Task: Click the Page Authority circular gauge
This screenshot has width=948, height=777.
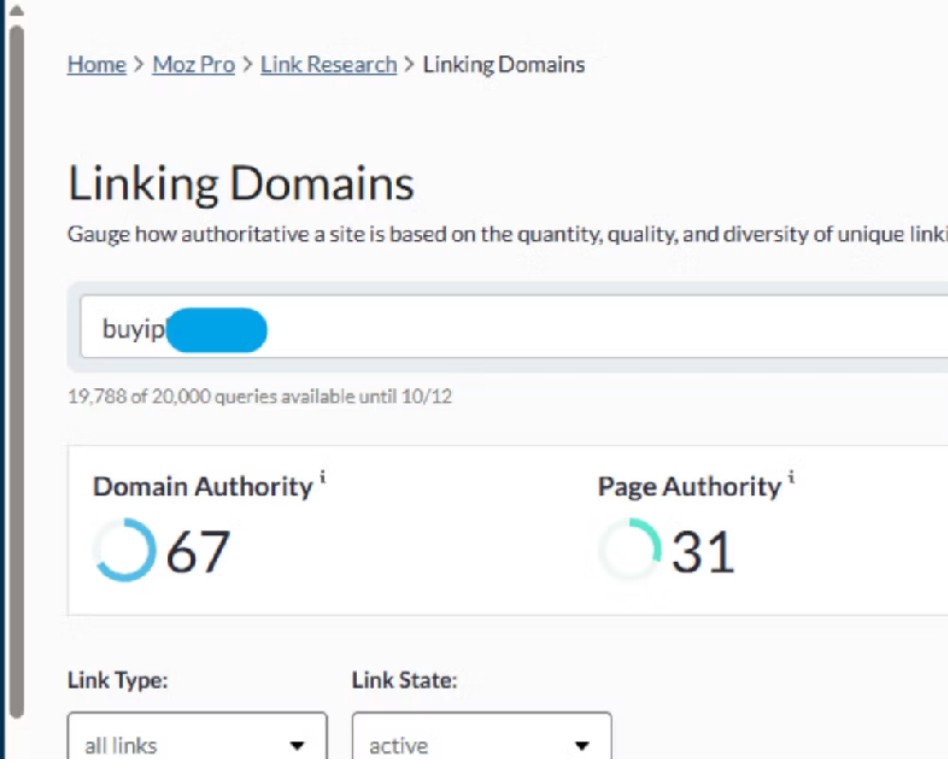Action: coord(629,550)
